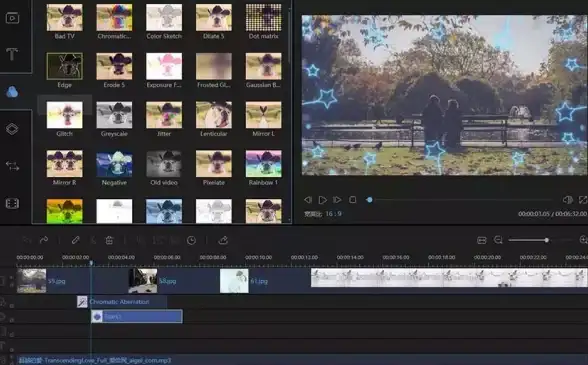Zoom in the timeline with plus magnifier

(x=584, y=240)
